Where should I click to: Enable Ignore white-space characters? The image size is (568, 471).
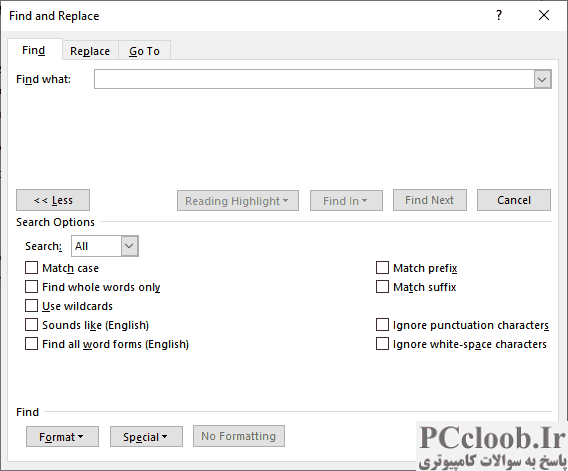coord(382,344)
